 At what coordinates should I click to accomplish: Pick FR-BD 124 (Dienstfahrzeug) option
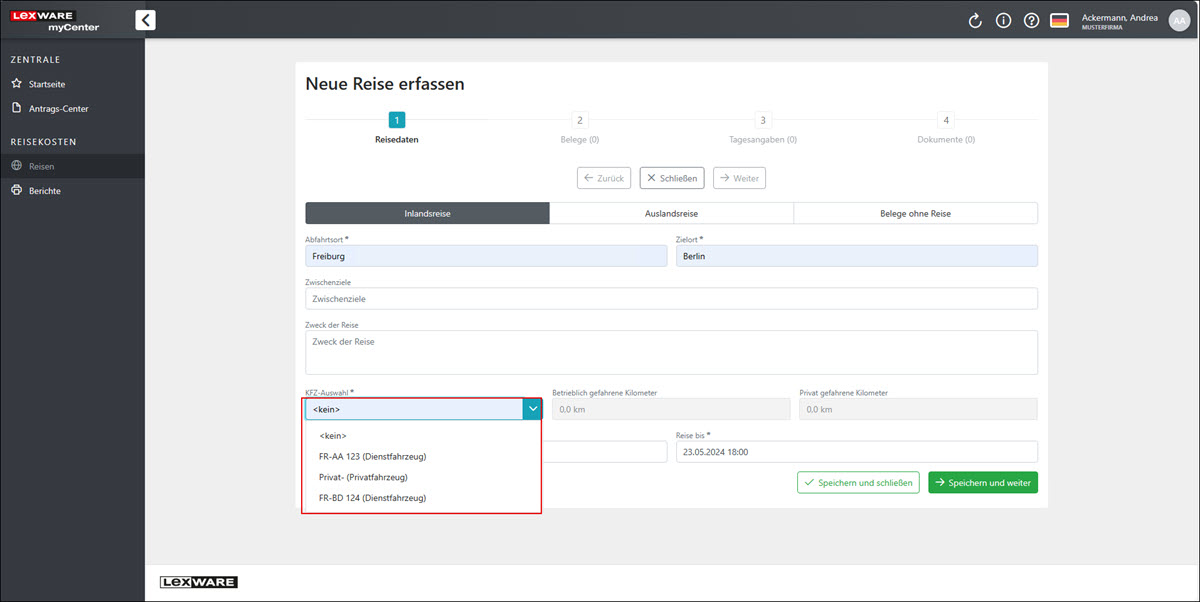(x=372, y=497)
